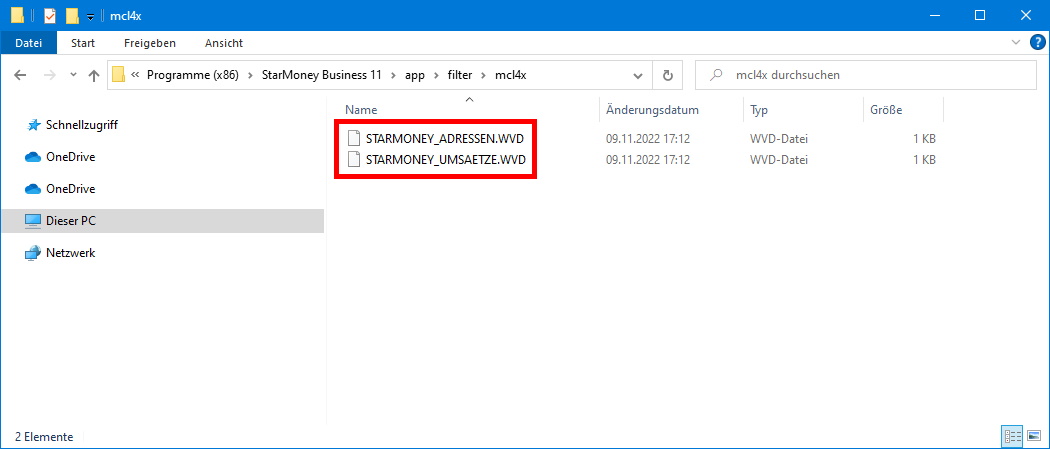
Task: Switch to large icons view in status bar
Action: pyautogui.click(x=1034, y=436)
